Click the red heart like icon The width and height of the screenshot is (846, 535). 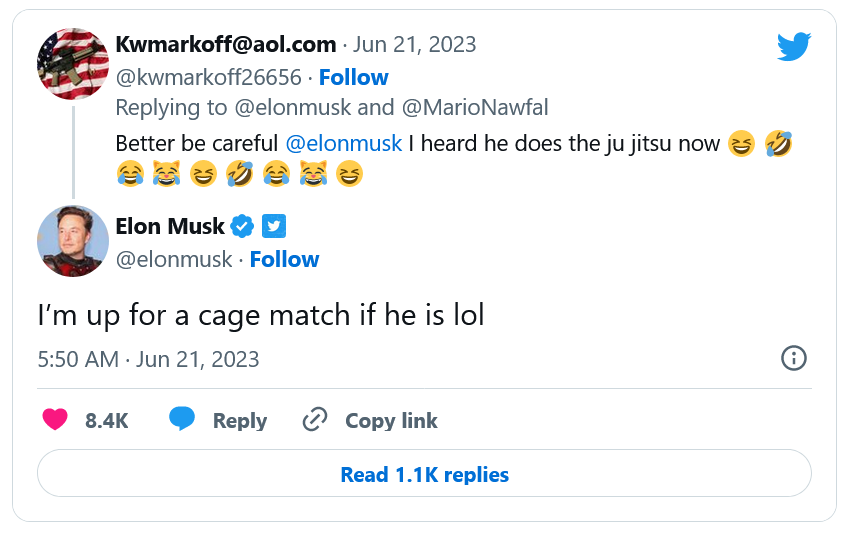coord(55,419)
